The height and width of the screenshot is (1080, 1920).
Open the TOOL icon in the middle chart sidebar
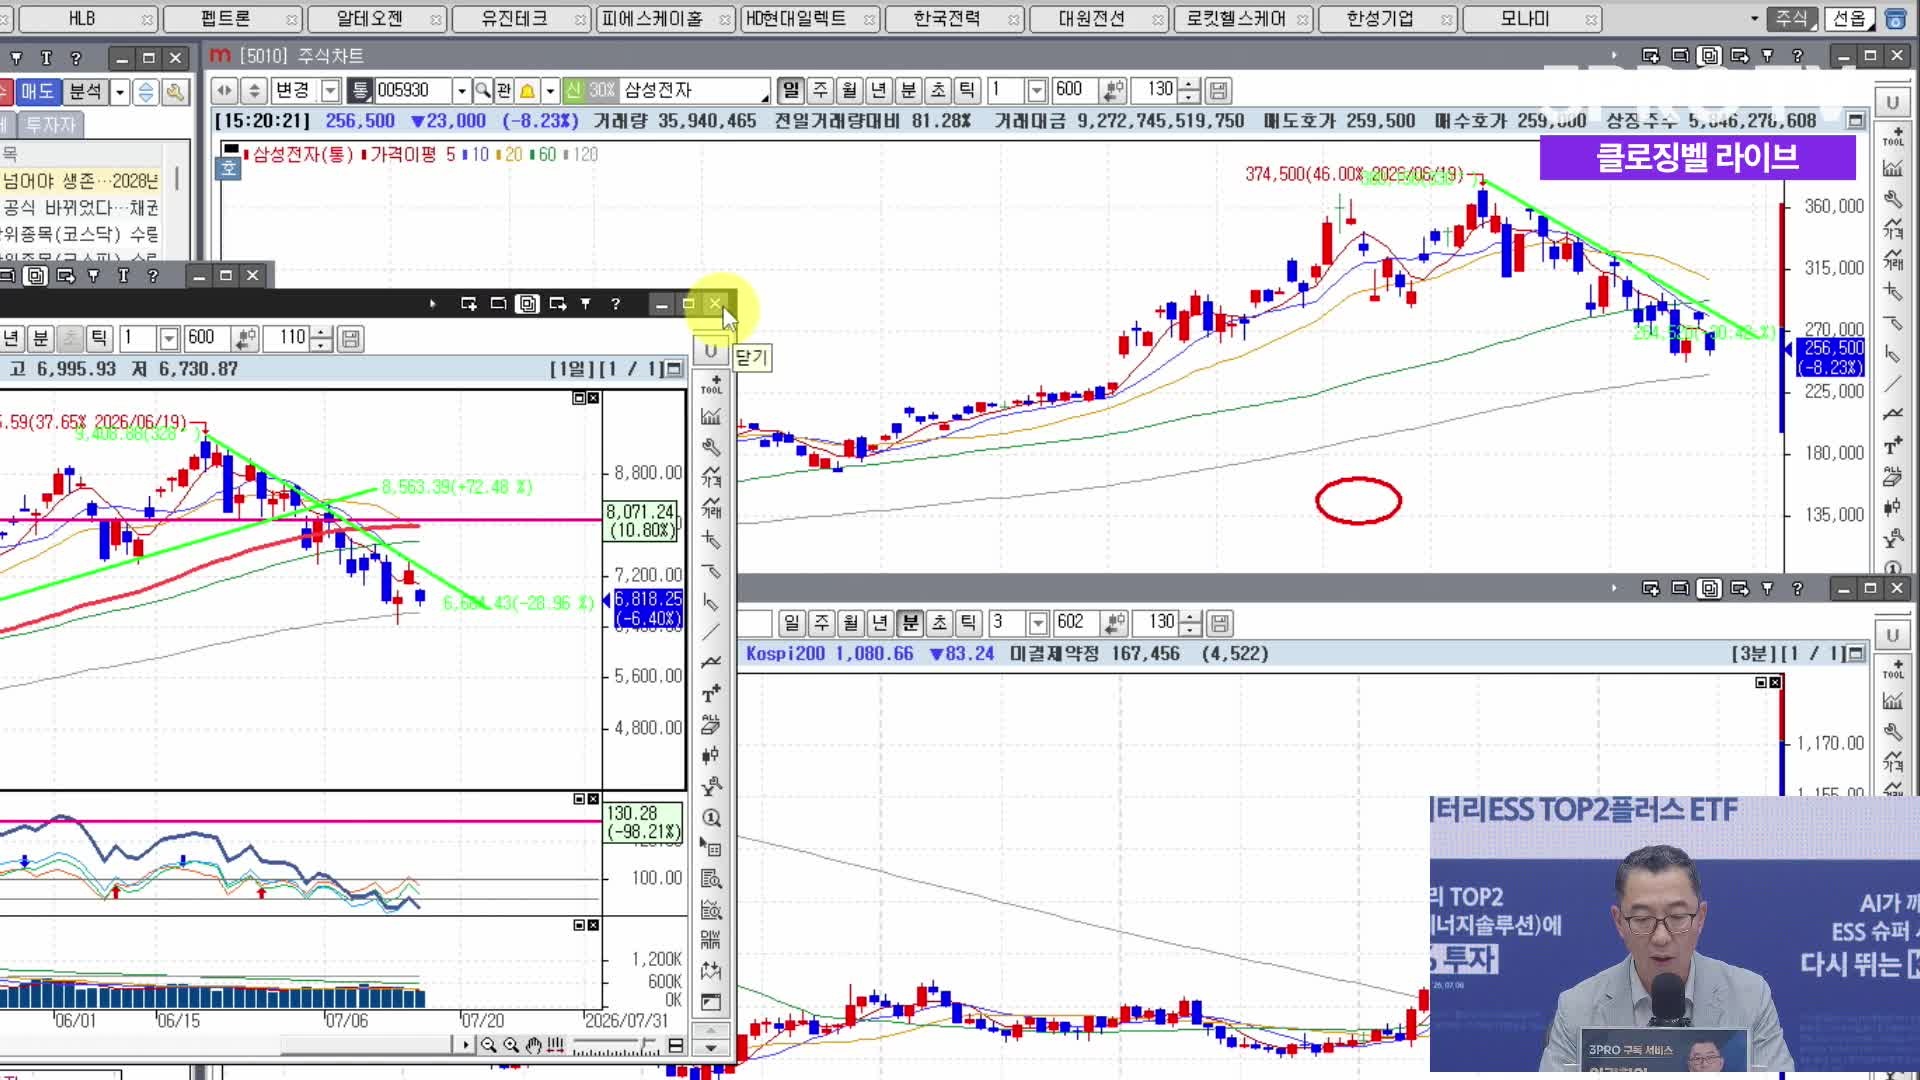tap(711, 385)
